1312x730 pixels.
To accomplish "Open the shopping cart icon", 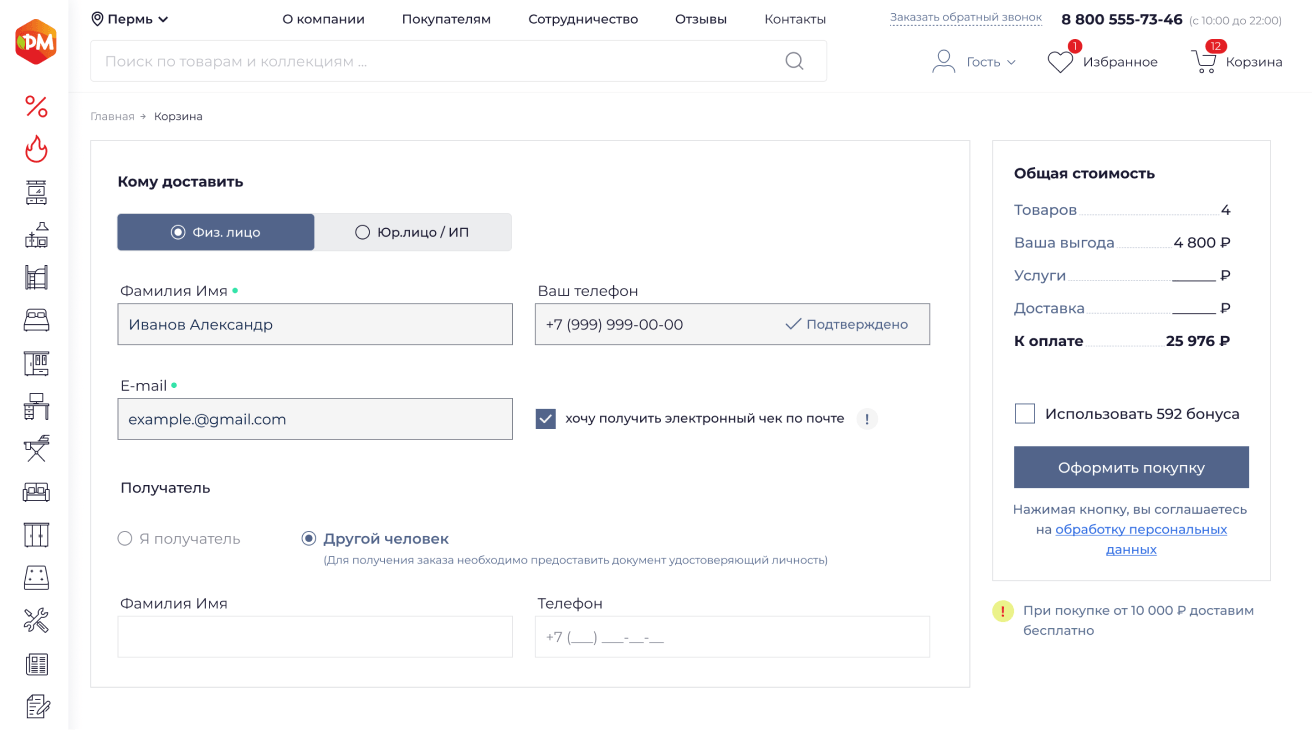I will point(1204,62).
